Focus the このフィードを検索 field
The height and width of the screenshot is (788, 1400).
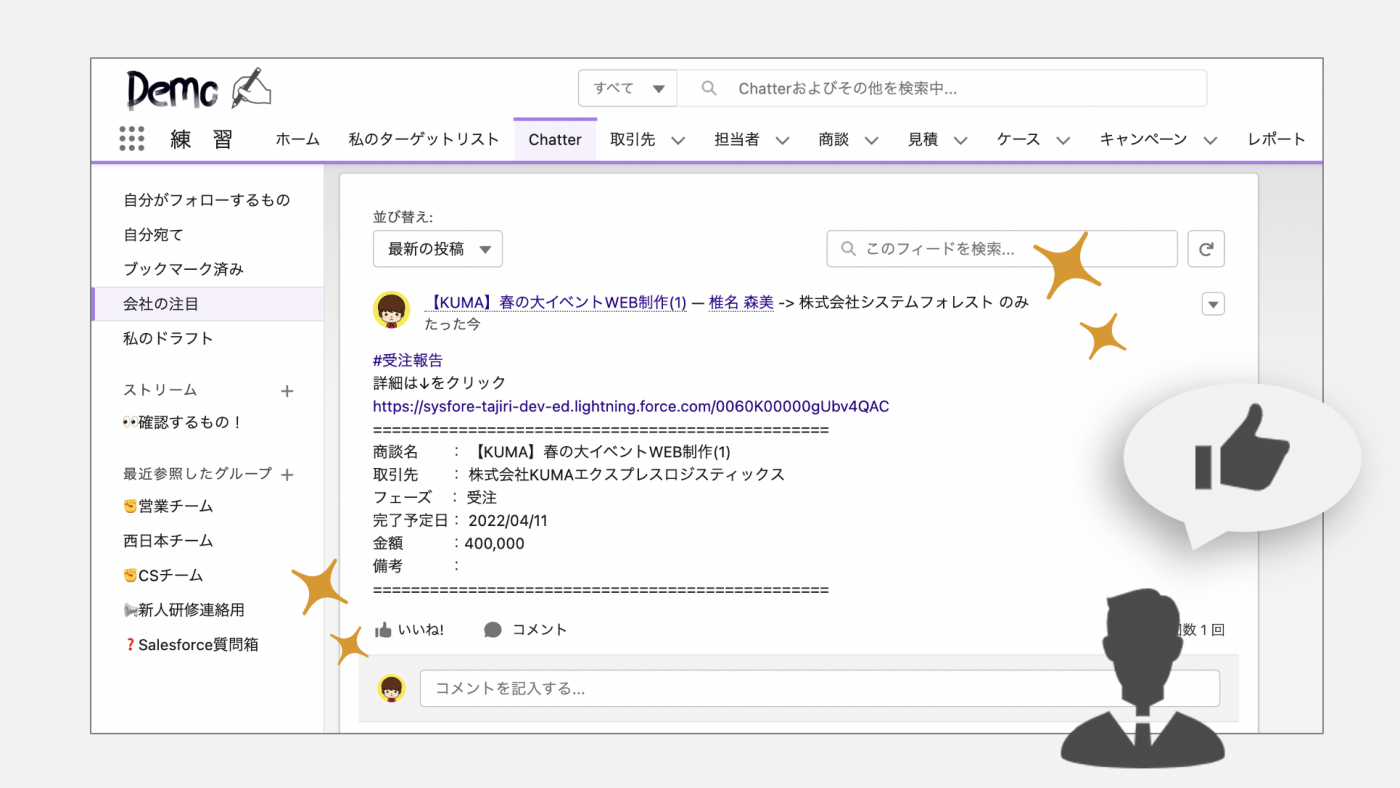[1002, 249]
